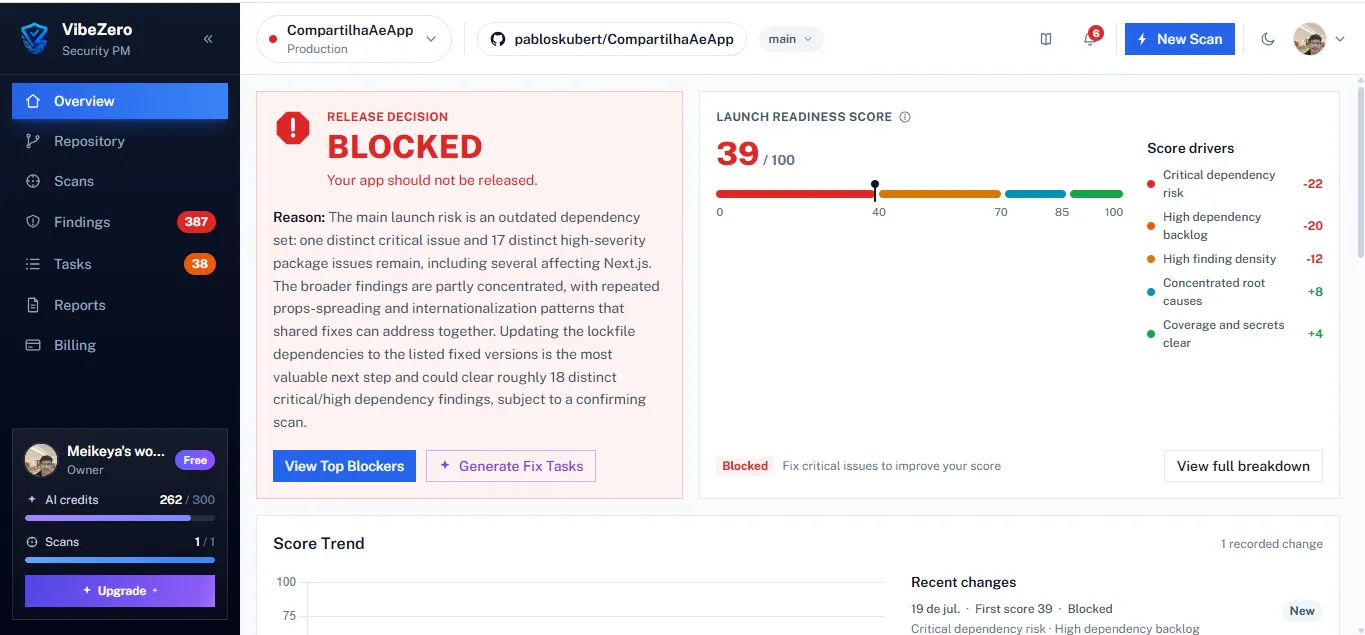Click the View Top Blockers button
This screenshot has width=1365, height=635.
pos(344,466)
